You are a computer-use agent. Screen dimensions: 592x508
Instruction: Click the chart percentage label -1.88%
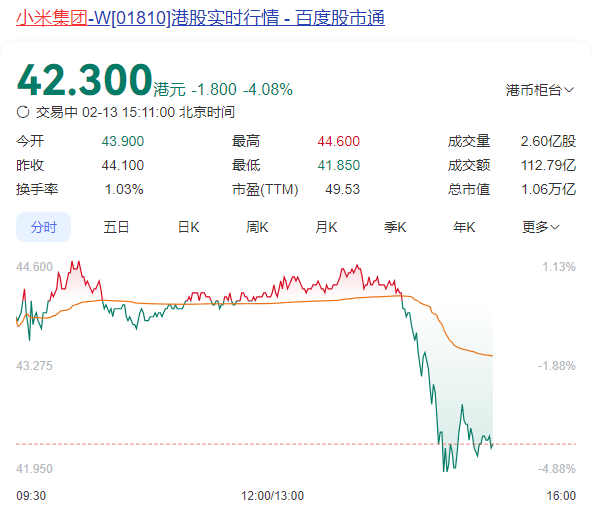coord(557,366)
